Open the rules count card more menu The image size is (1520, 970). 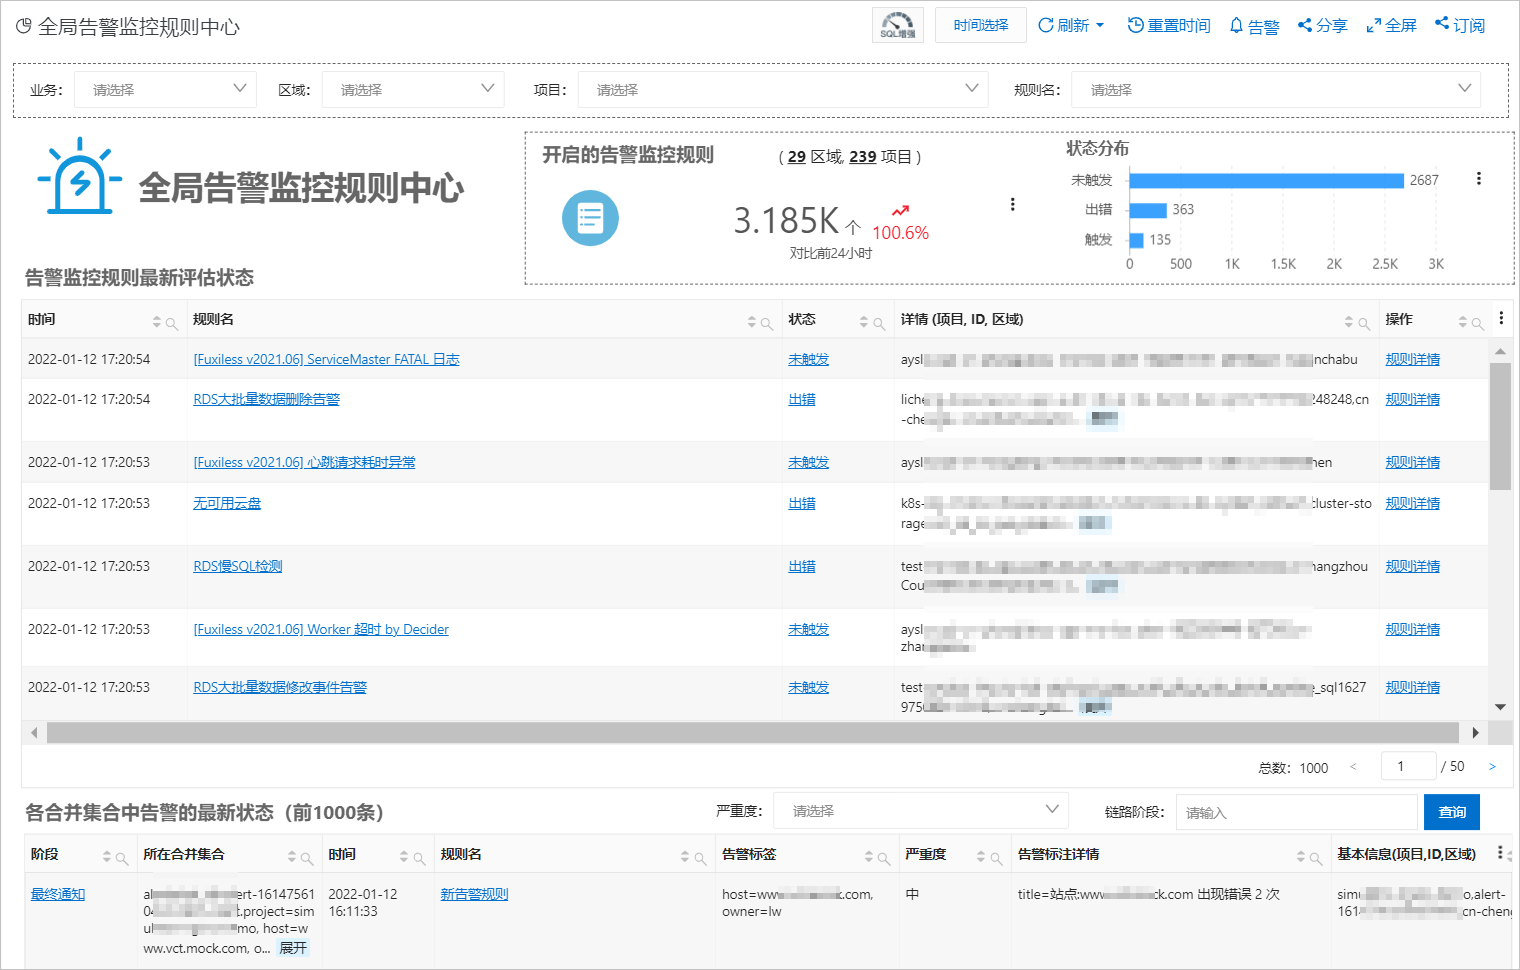(1012, 204)
